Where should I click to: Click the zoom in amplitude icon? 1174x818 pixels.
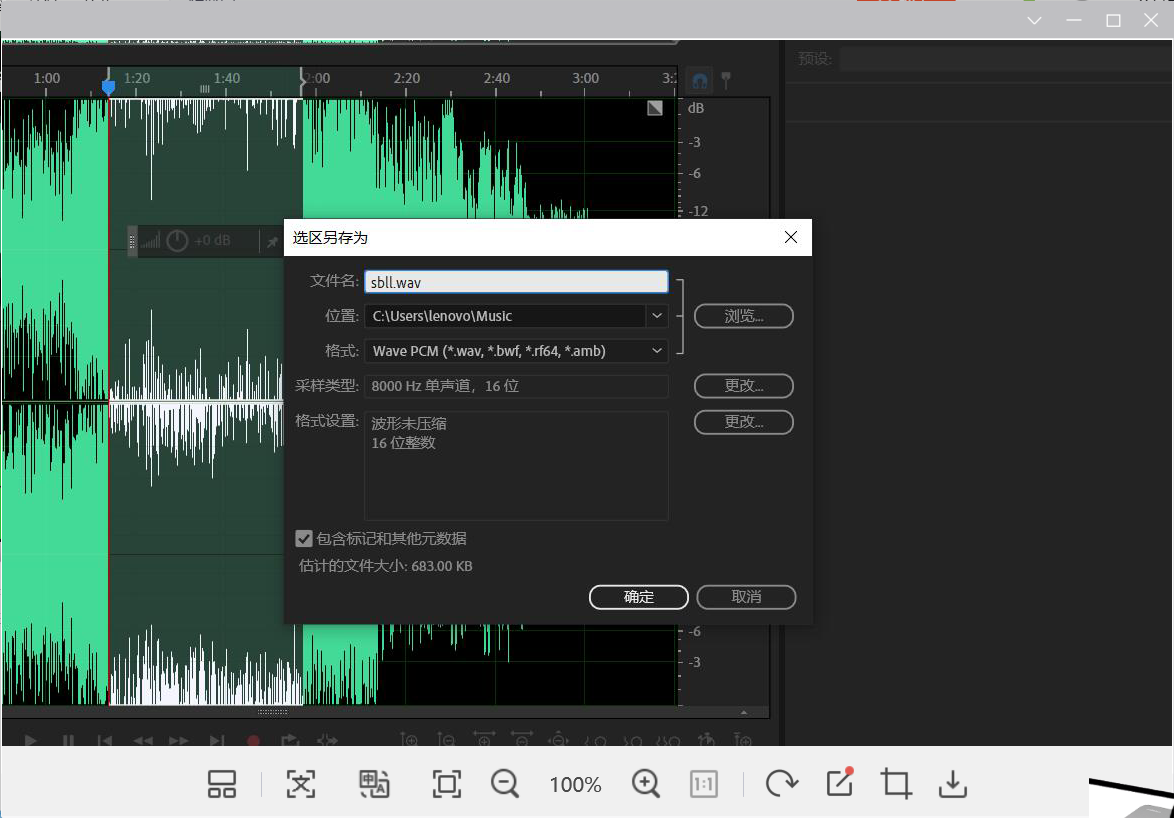409,739
